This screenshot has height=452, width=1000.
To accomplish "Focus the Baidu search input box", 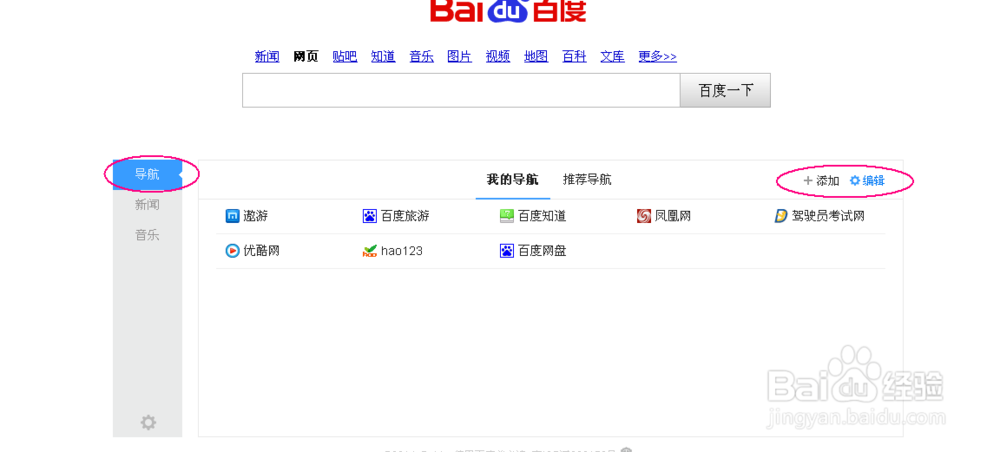I will tap(461, 91).
